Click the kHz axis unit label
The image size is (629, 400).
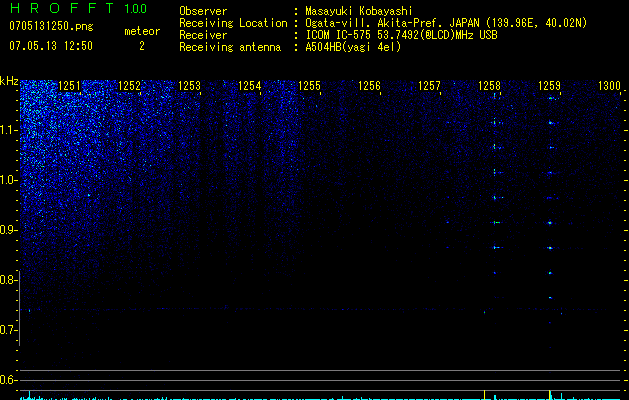coord(9,81)
